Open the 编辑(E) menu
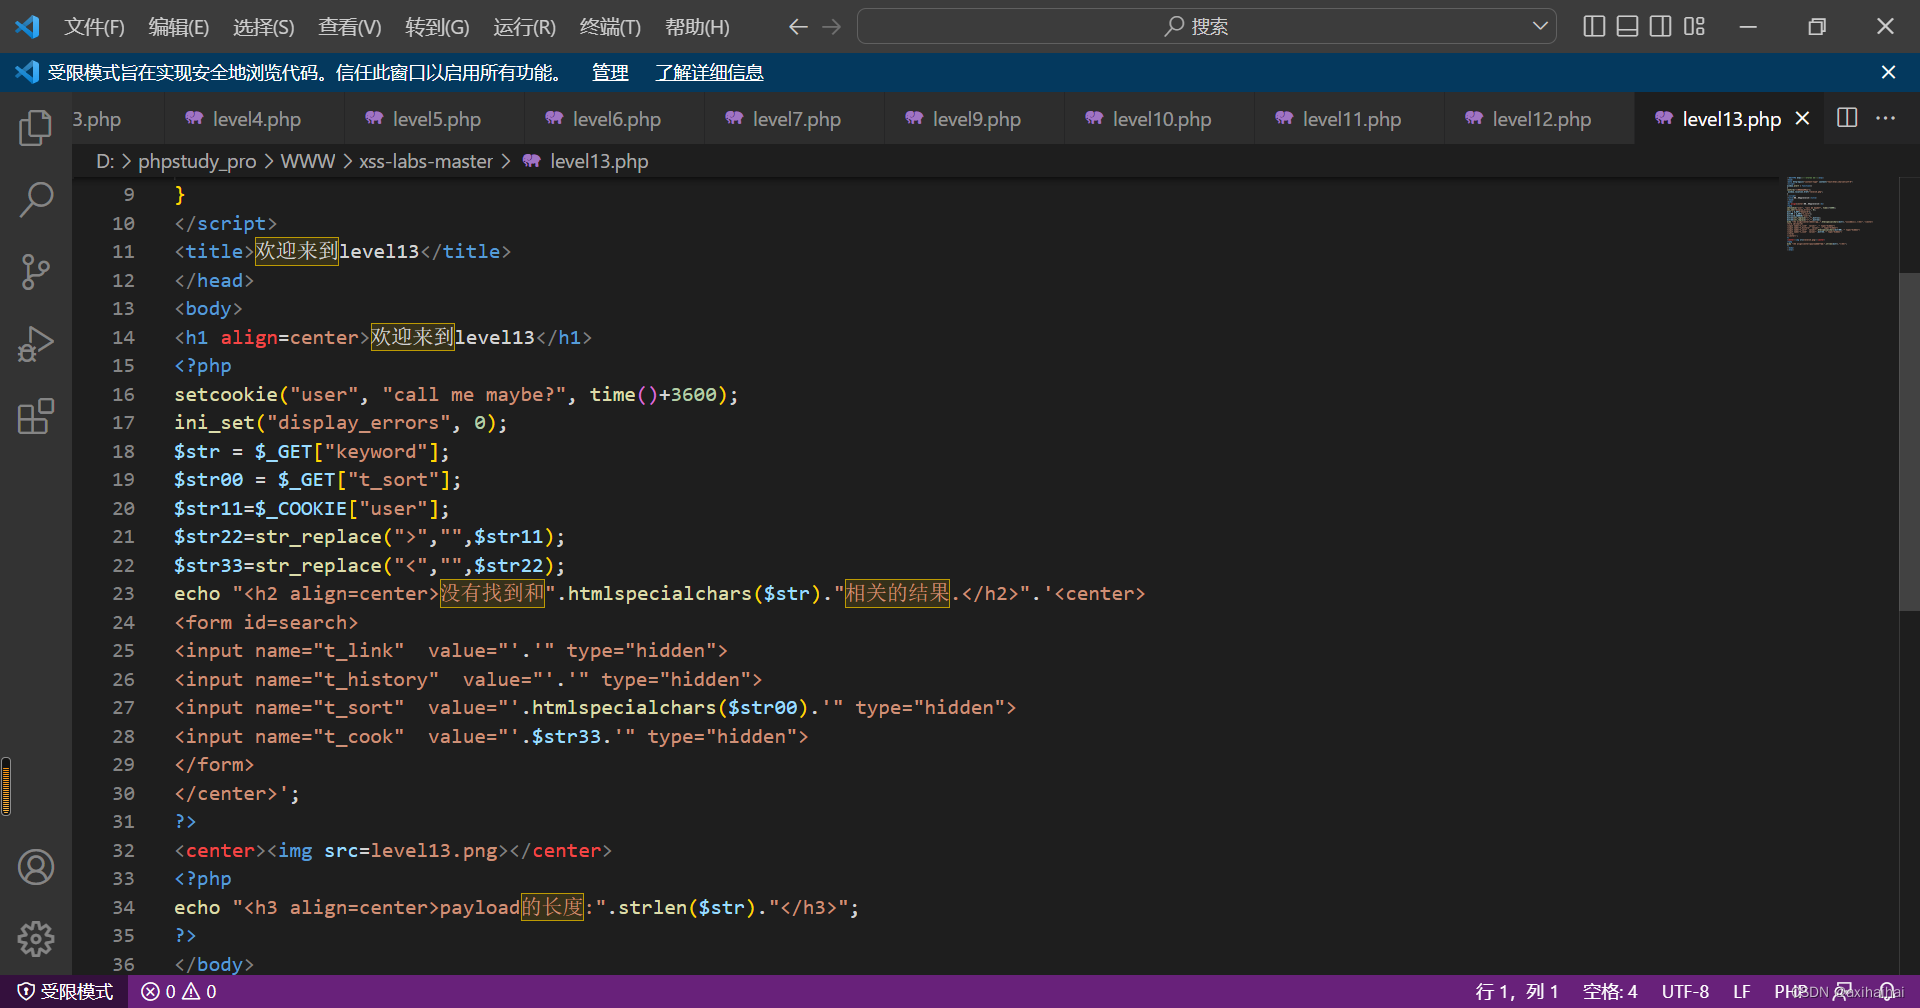Image resolution: width=1920 pixels, height=1008 pixels. click(x=179, y=27)
